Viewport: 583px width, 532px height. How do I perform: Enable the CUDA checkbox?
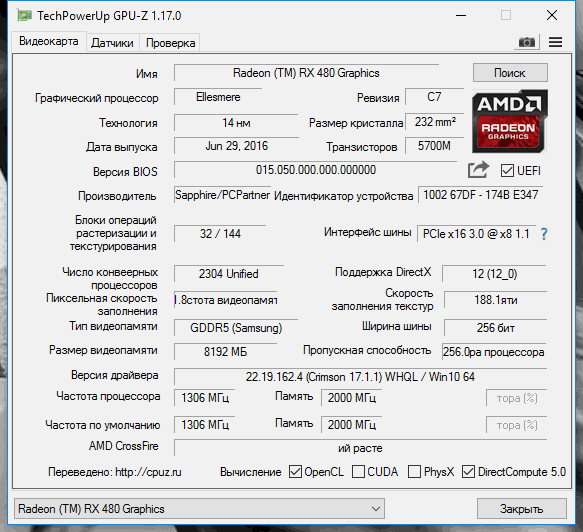358,472
